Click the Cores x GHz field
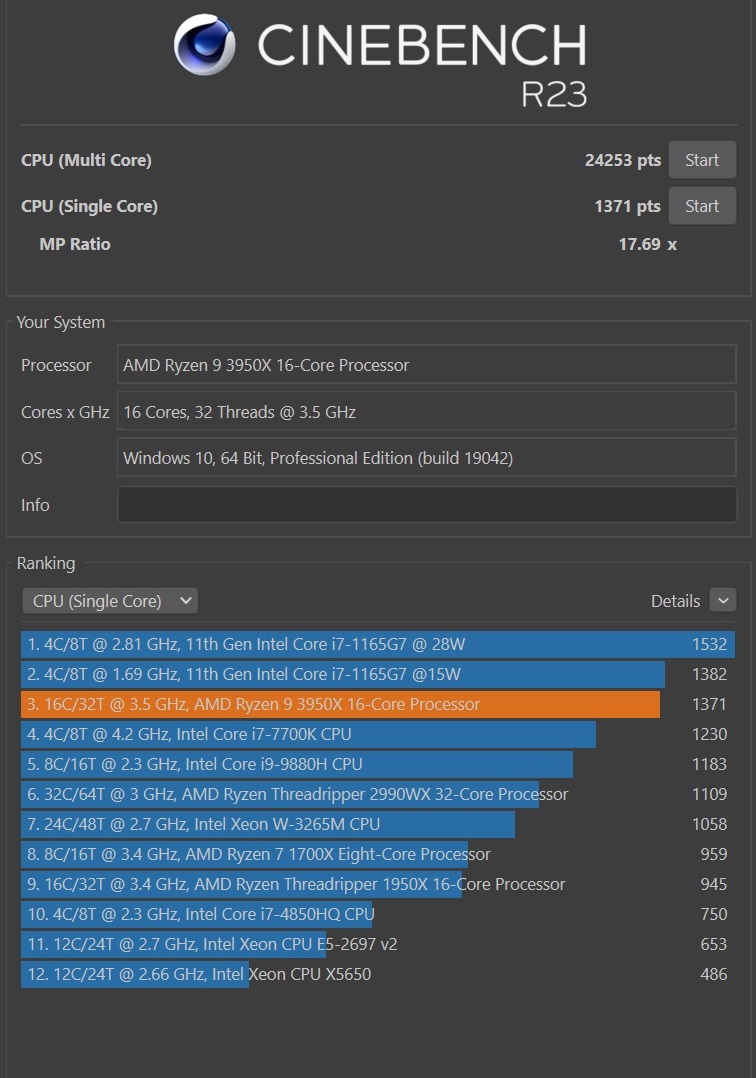The width and height of the screenshot is (756, 1078). (426, 412)
